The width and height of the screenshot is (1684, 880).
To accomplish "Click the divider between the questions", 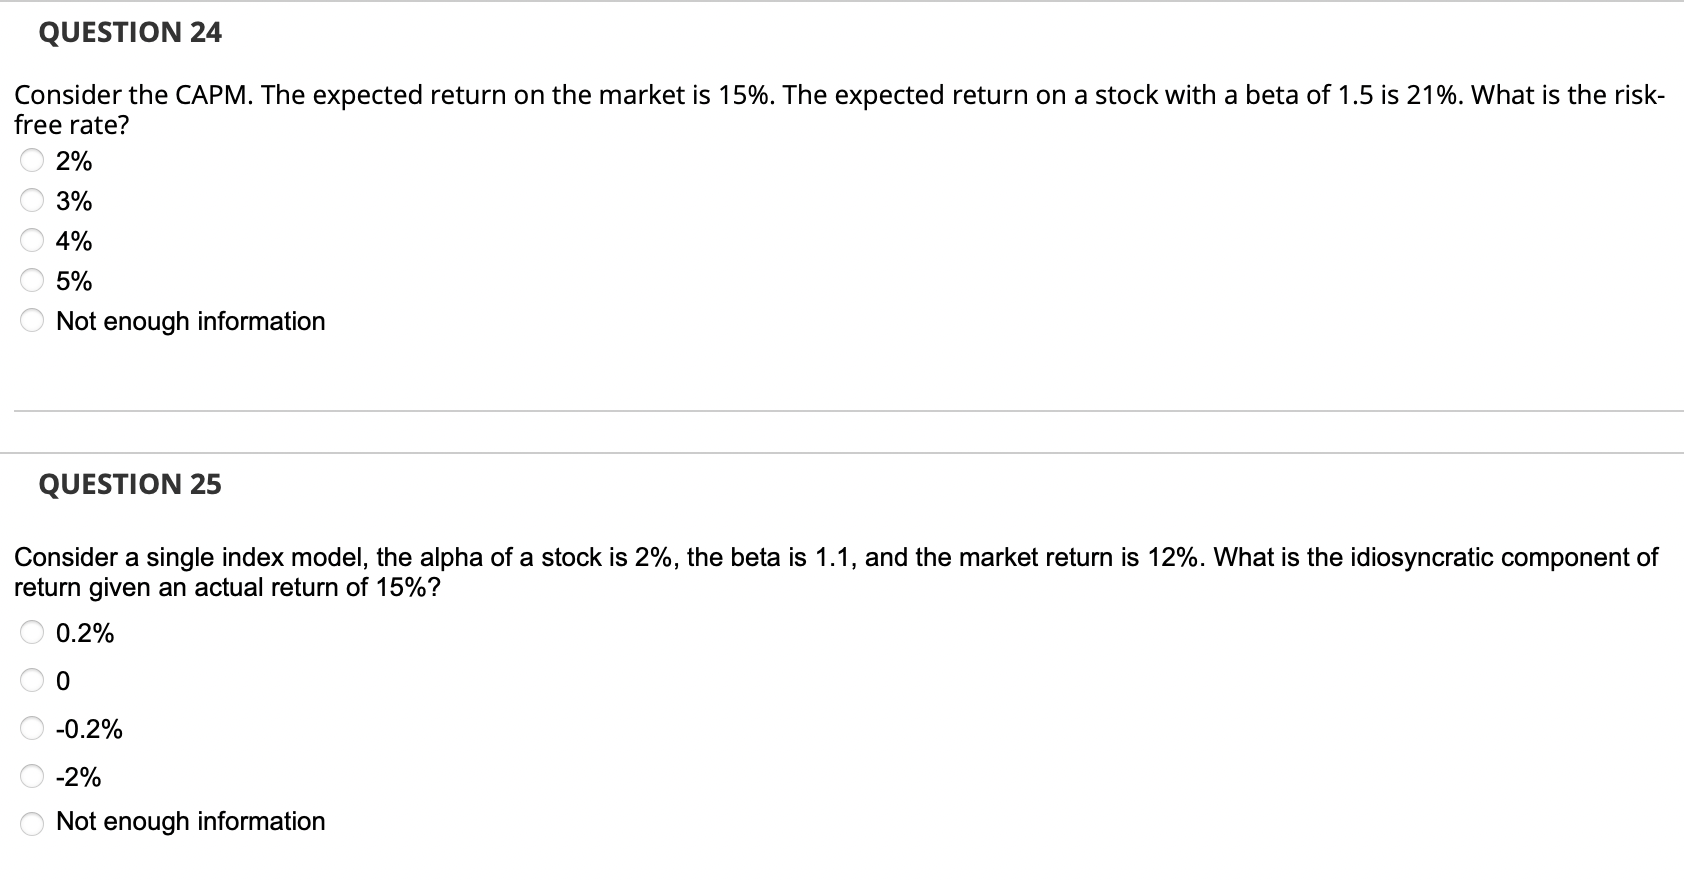I will click(842, 410).
